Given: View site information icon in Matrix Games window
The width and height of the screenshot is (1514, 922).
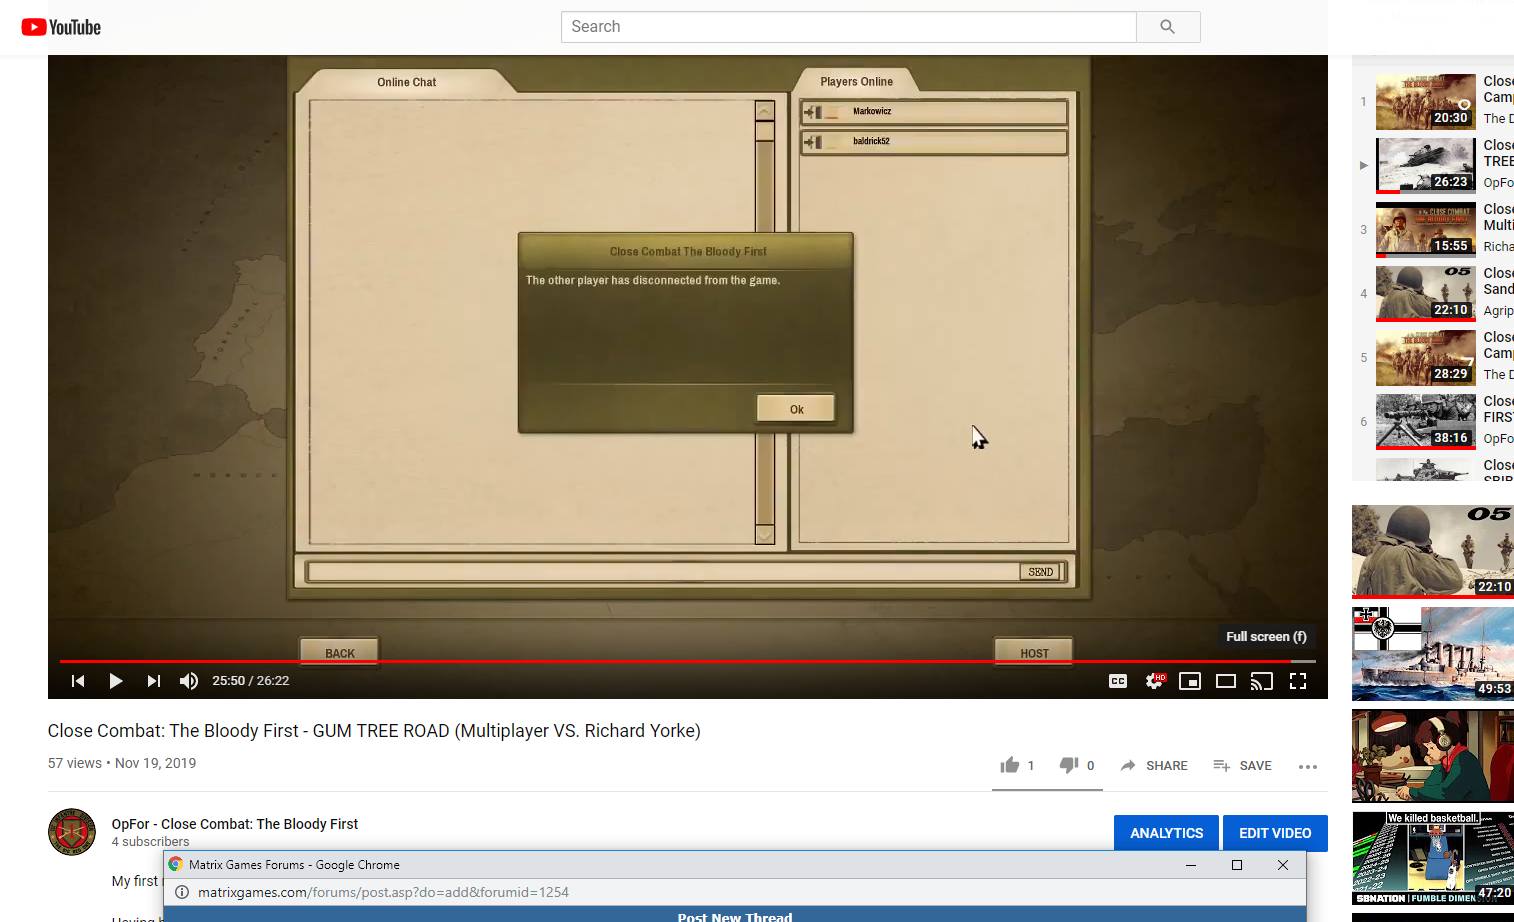Looking at the screenshot, I should [x=182, y=892].
